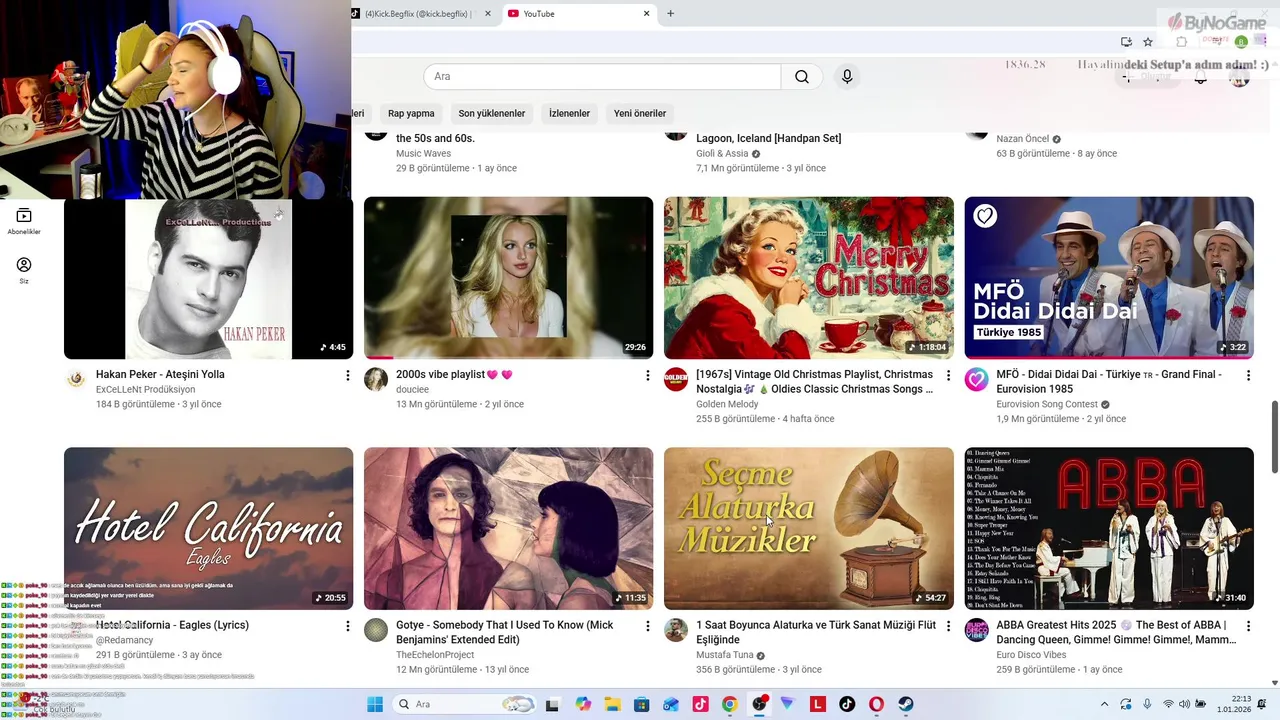Switch to OBS Studio on the taskbar
1280x720 pixels.
coord(759,704)
